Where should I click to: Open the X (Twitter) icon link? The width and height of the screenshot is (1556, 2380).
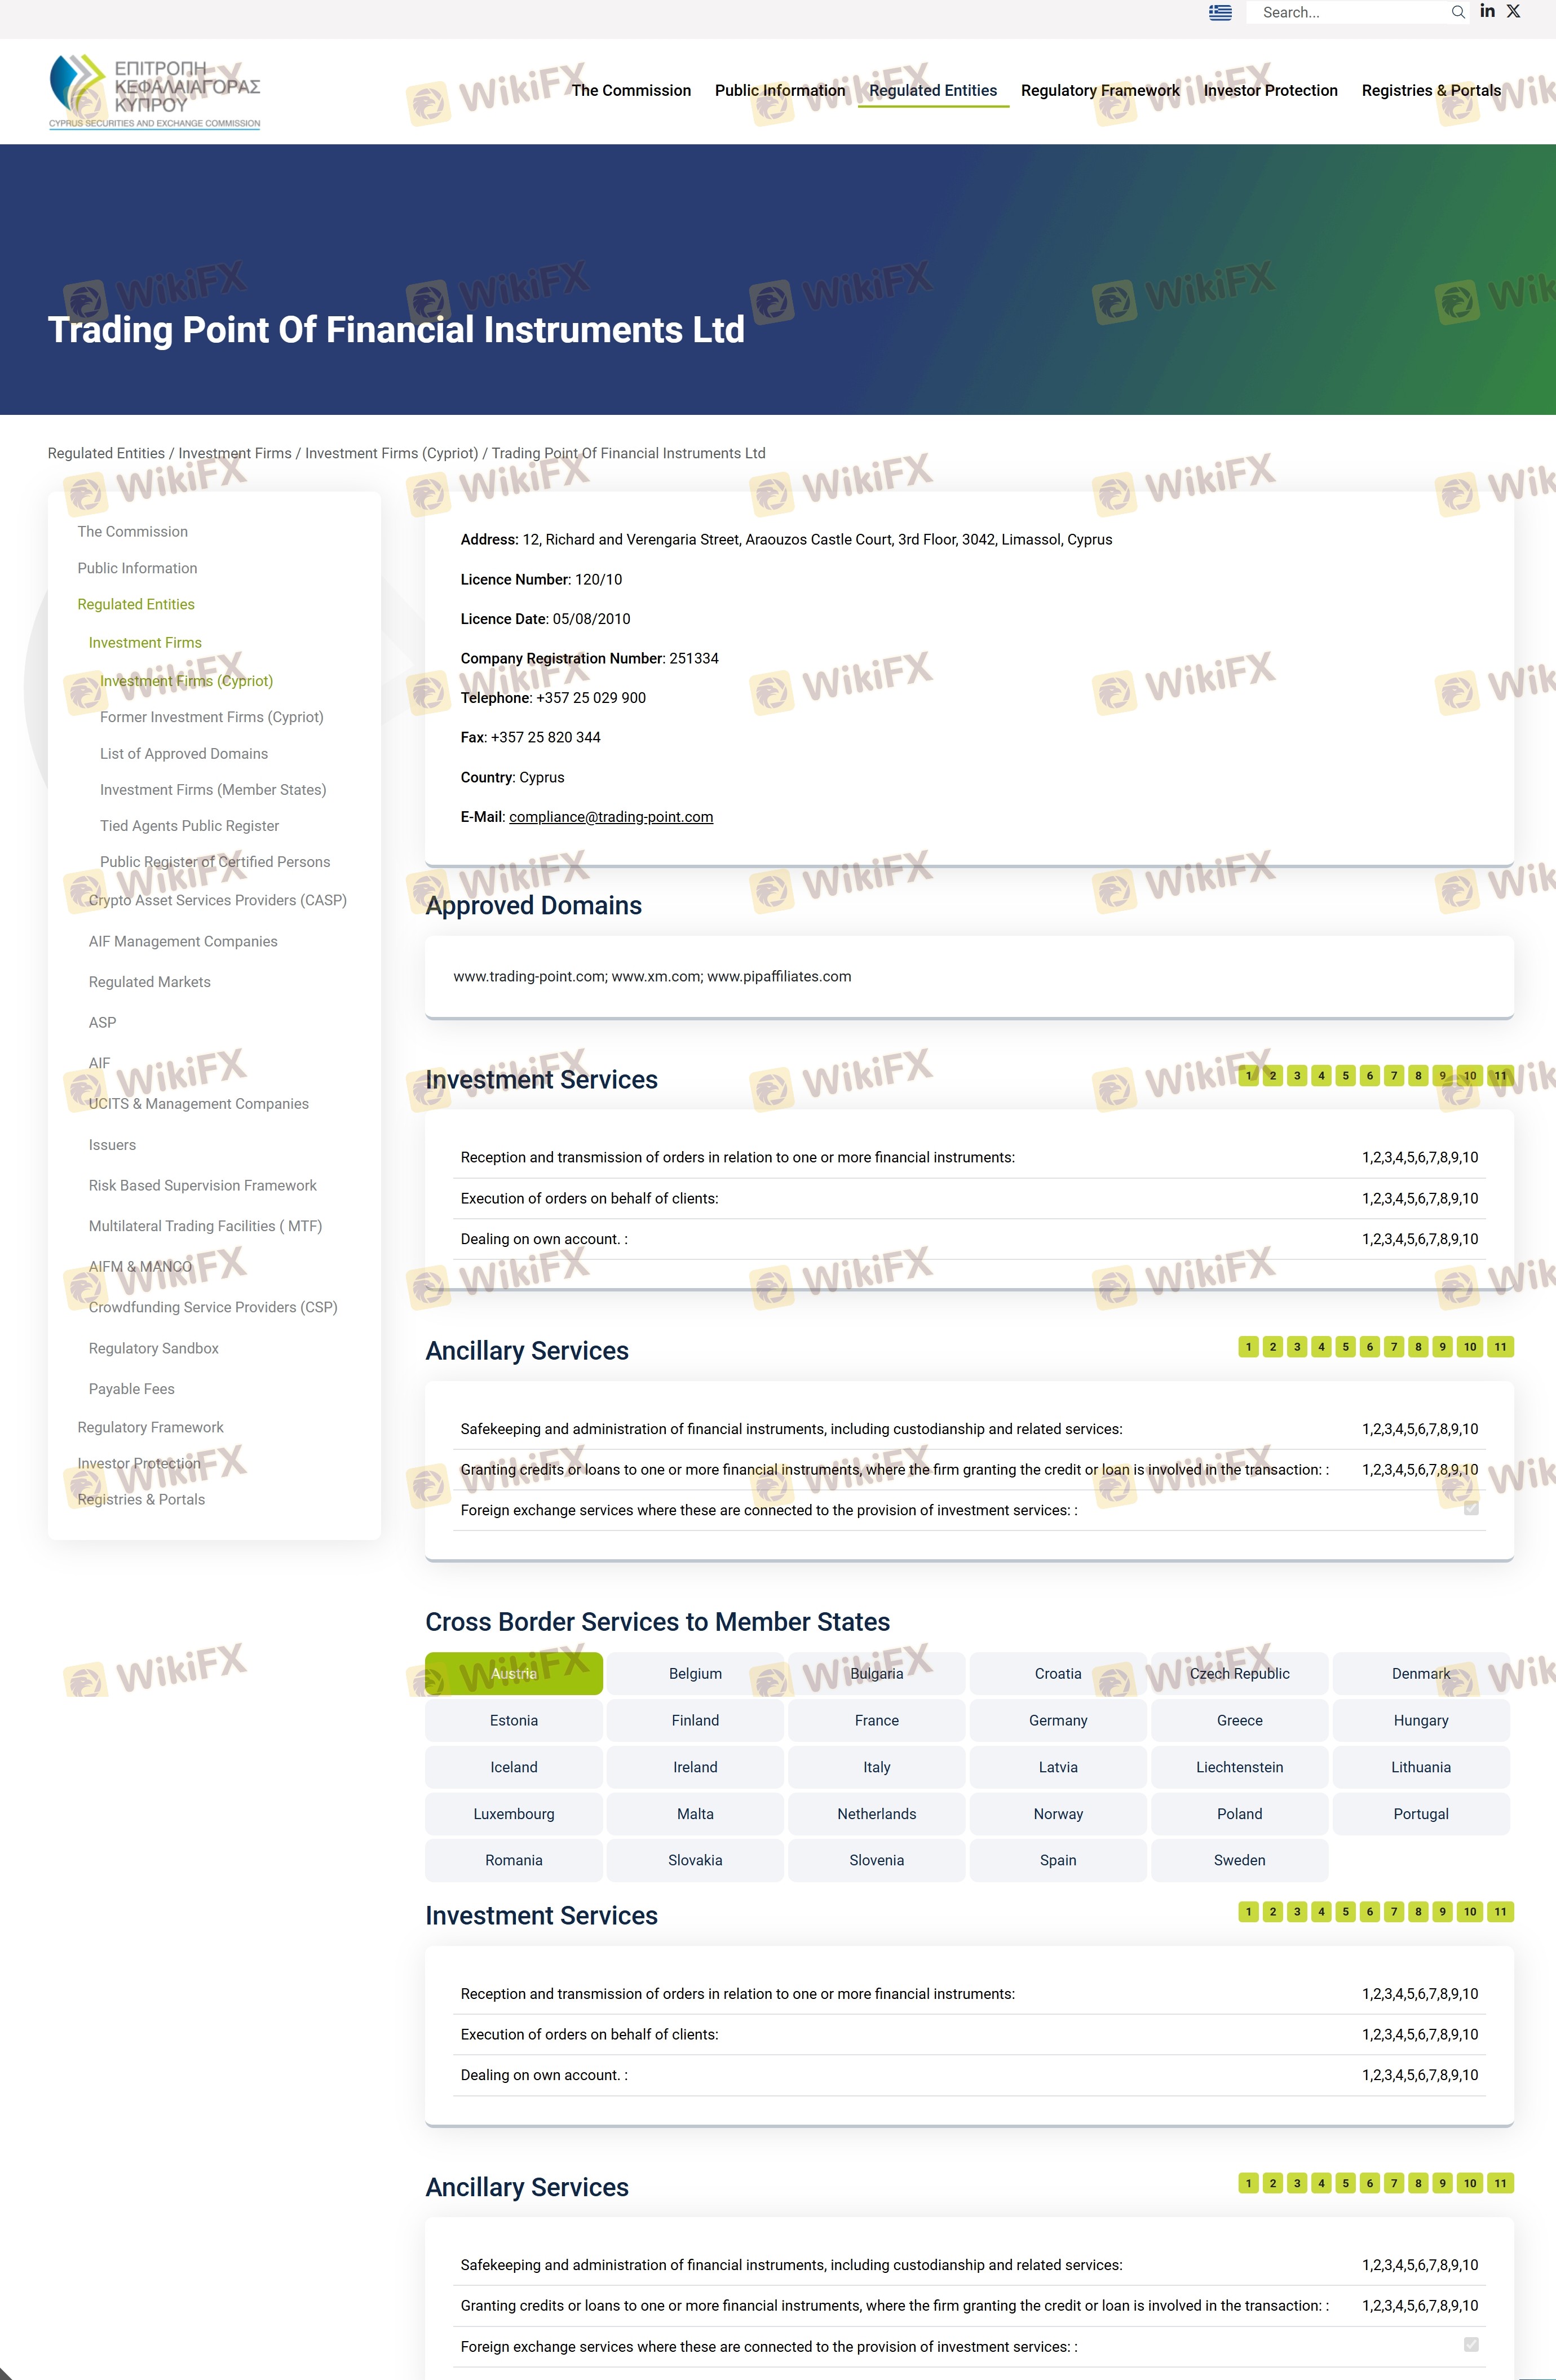coord(1514,12)
